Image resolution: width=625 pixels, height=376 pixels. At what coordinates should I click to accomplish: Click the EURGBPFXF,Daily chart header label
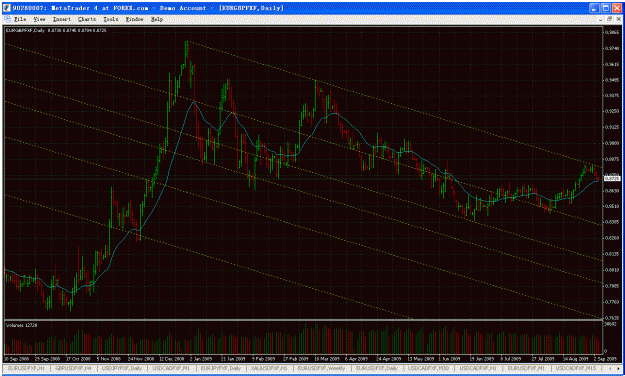click(x=25, y=30)
